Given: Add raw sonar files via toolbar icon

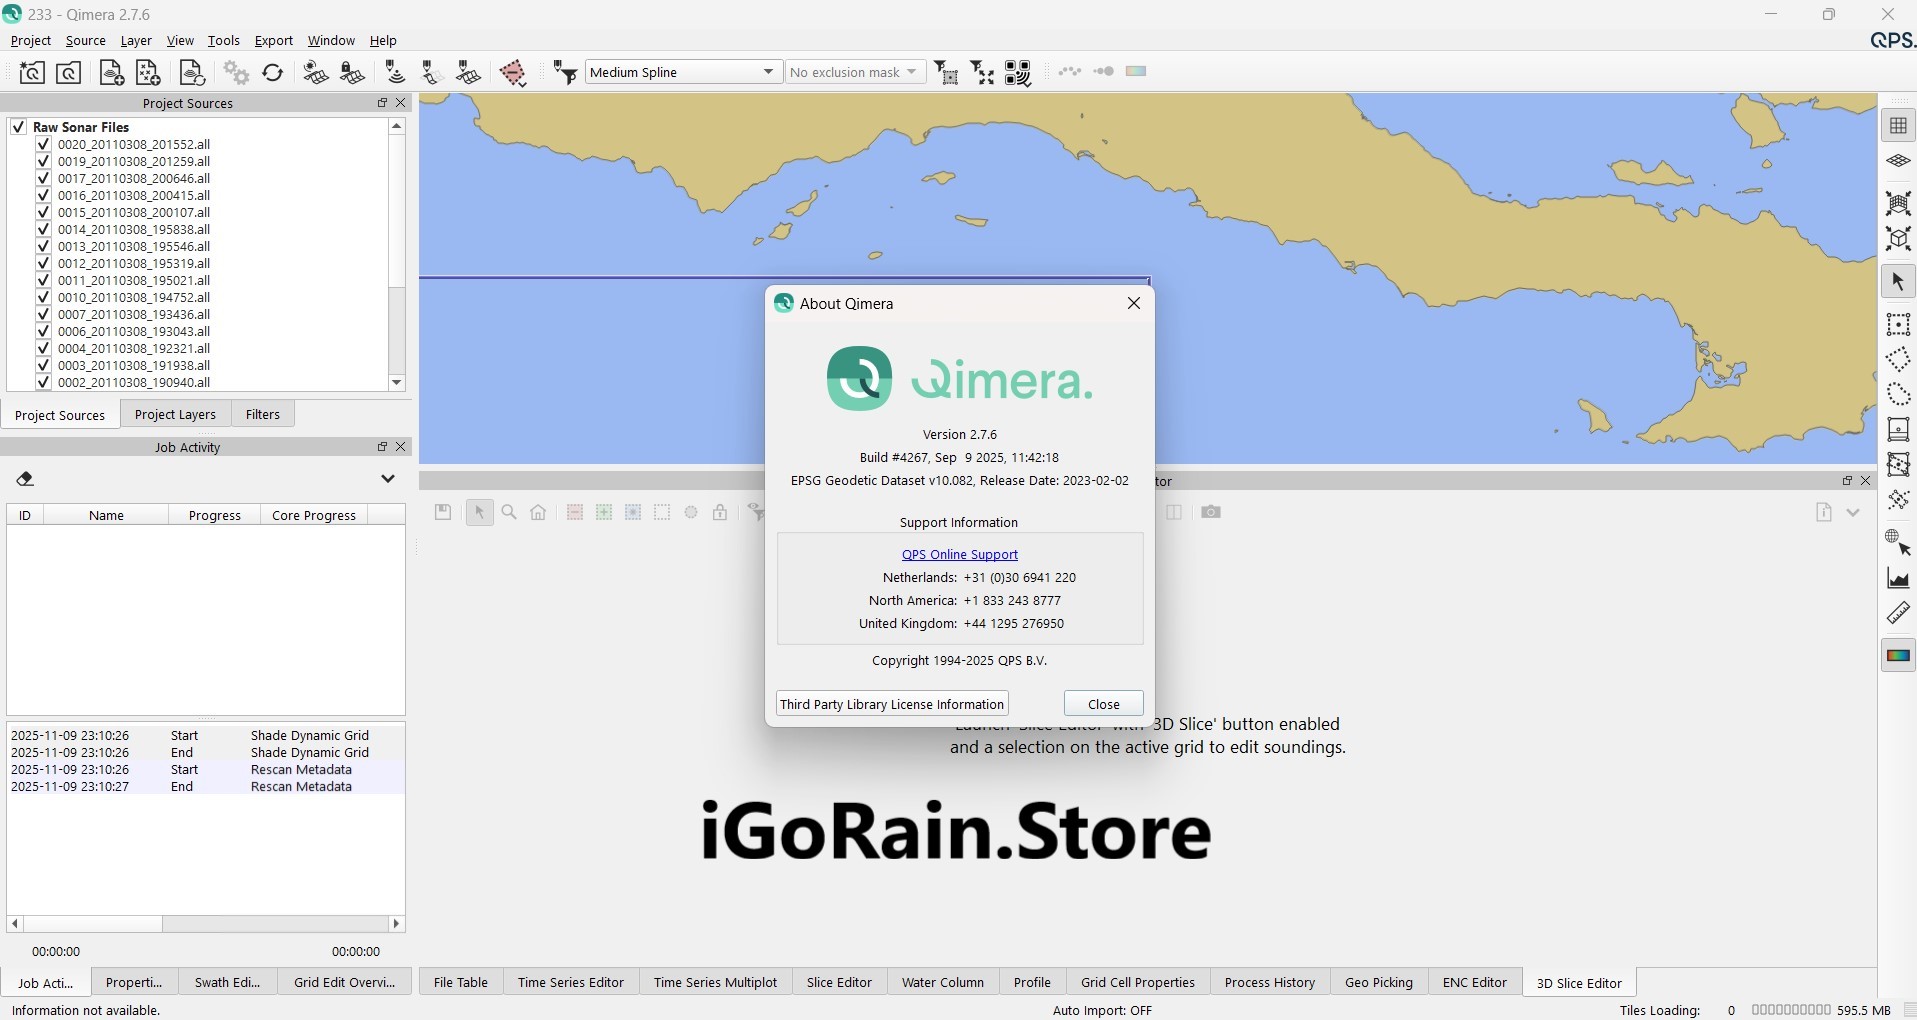Looking at the screenshot, I should point(111,72).
